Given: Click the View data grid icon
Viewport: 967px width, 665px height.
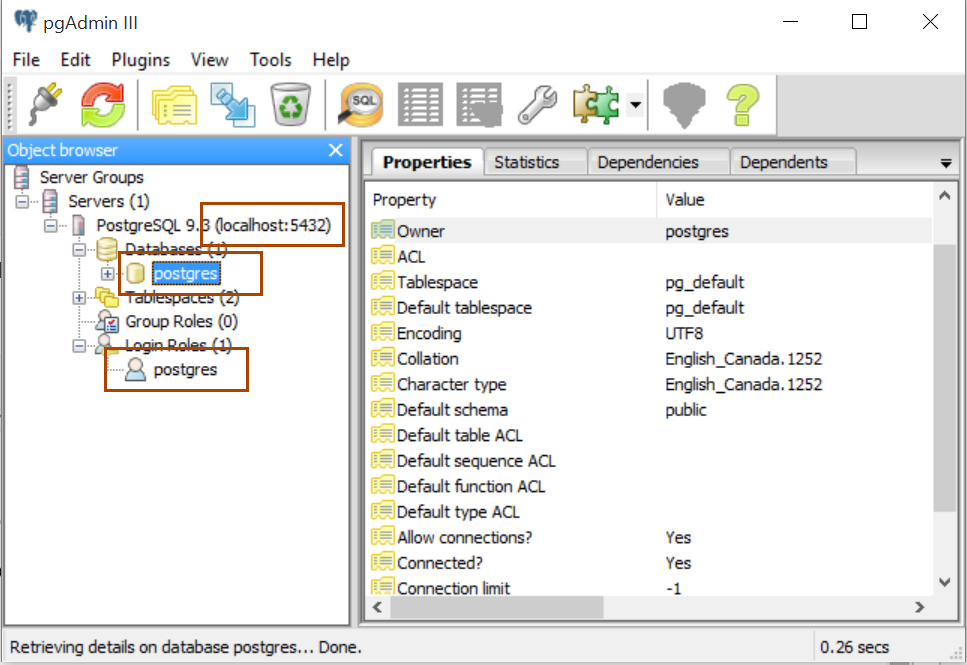Looking at the screenshot, I should tap(420, 104).
